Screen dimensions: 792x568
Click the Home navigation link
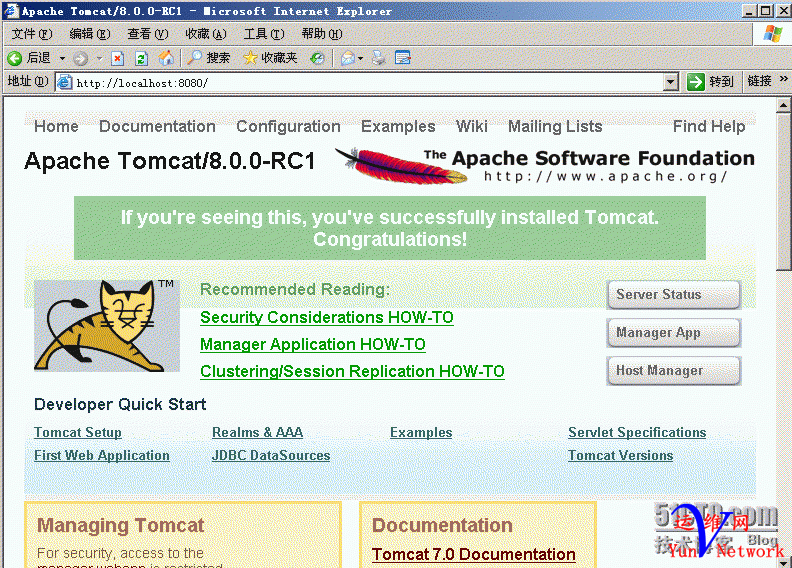(x=56, y=126)
